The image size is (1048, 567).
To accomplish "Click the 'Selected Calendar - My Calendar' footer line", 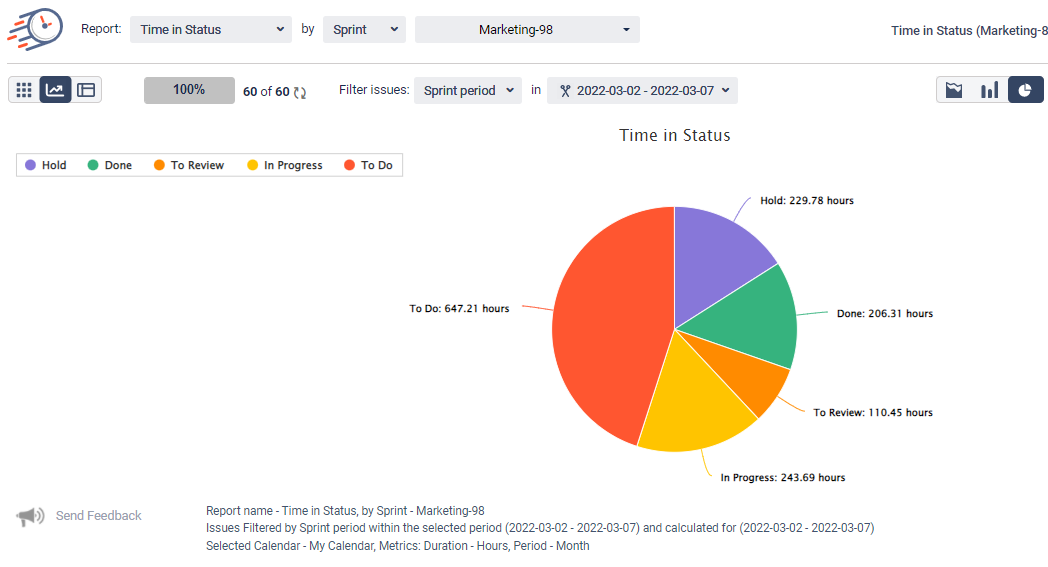I will 398,546.
